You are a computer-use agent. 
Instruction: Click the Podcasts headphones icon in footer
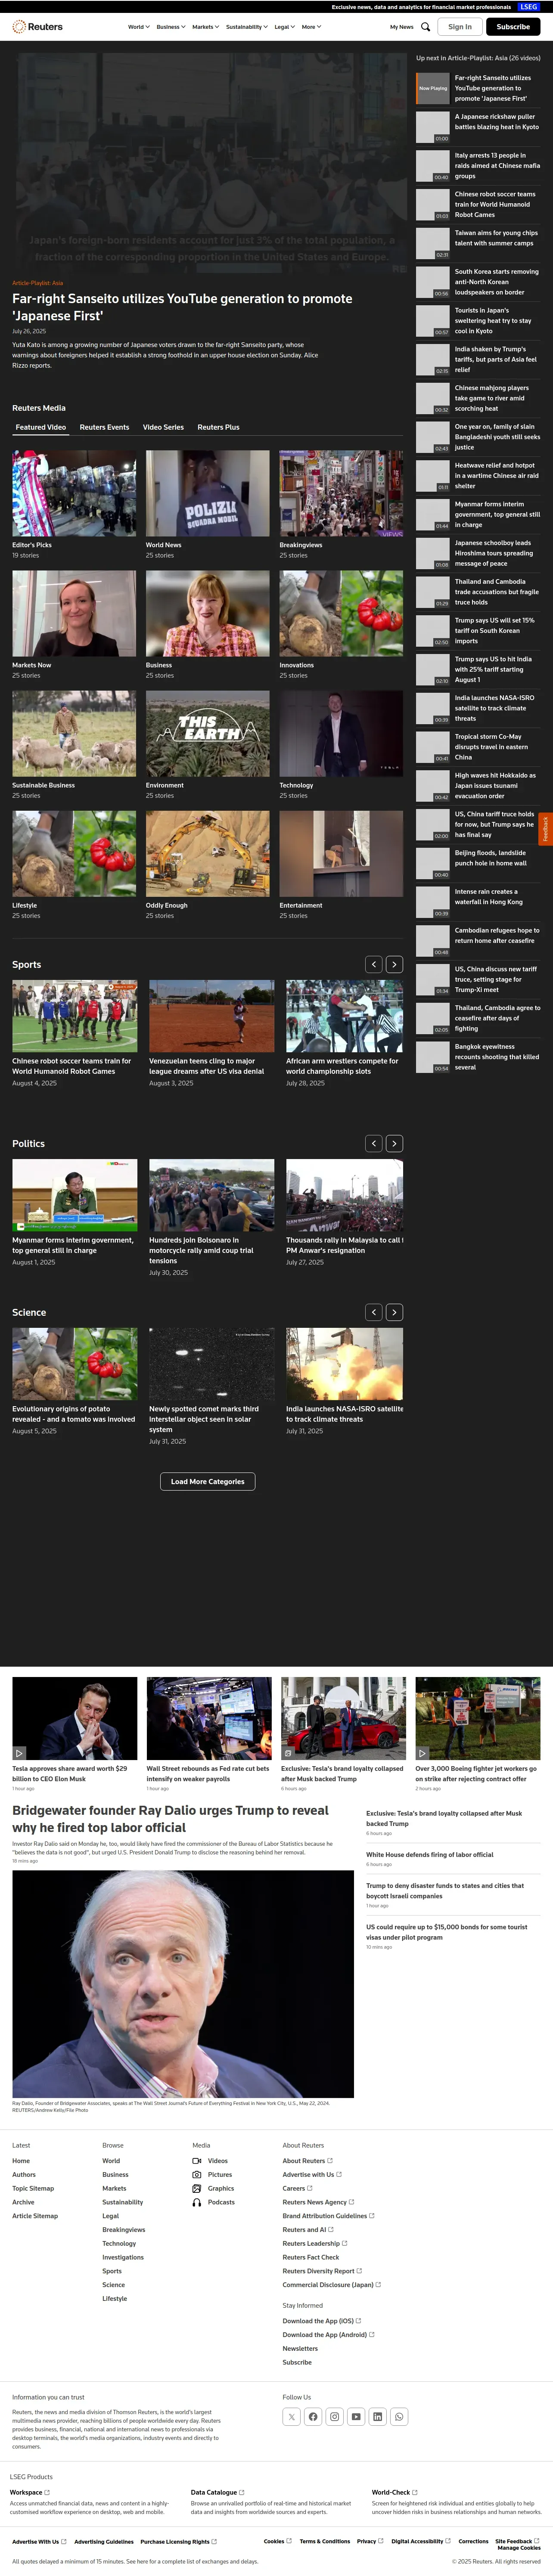pyautogui.click(x=197, y=2202)
